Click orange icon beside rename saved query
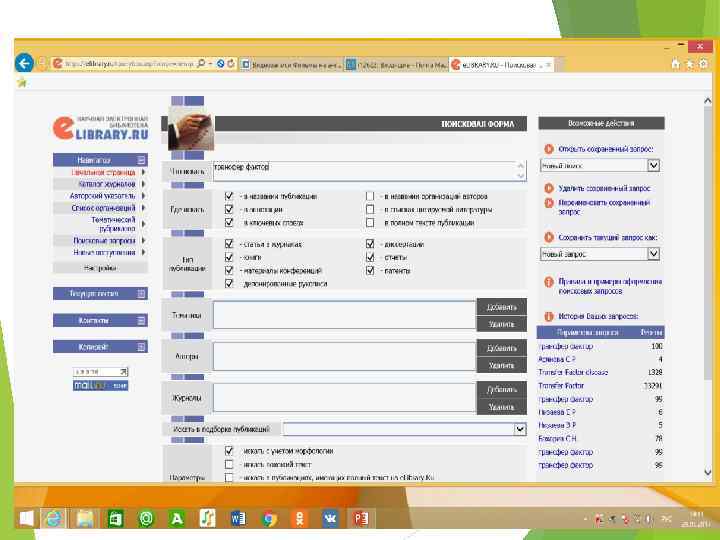Viewport: 720px width, 540px height. pyautogui.click(x=549, y=203)
